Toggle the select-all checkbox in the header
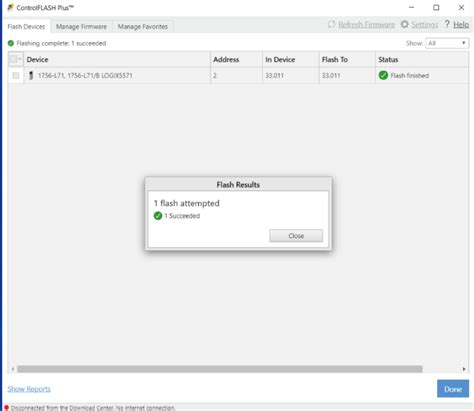 [x=13, y=59]
